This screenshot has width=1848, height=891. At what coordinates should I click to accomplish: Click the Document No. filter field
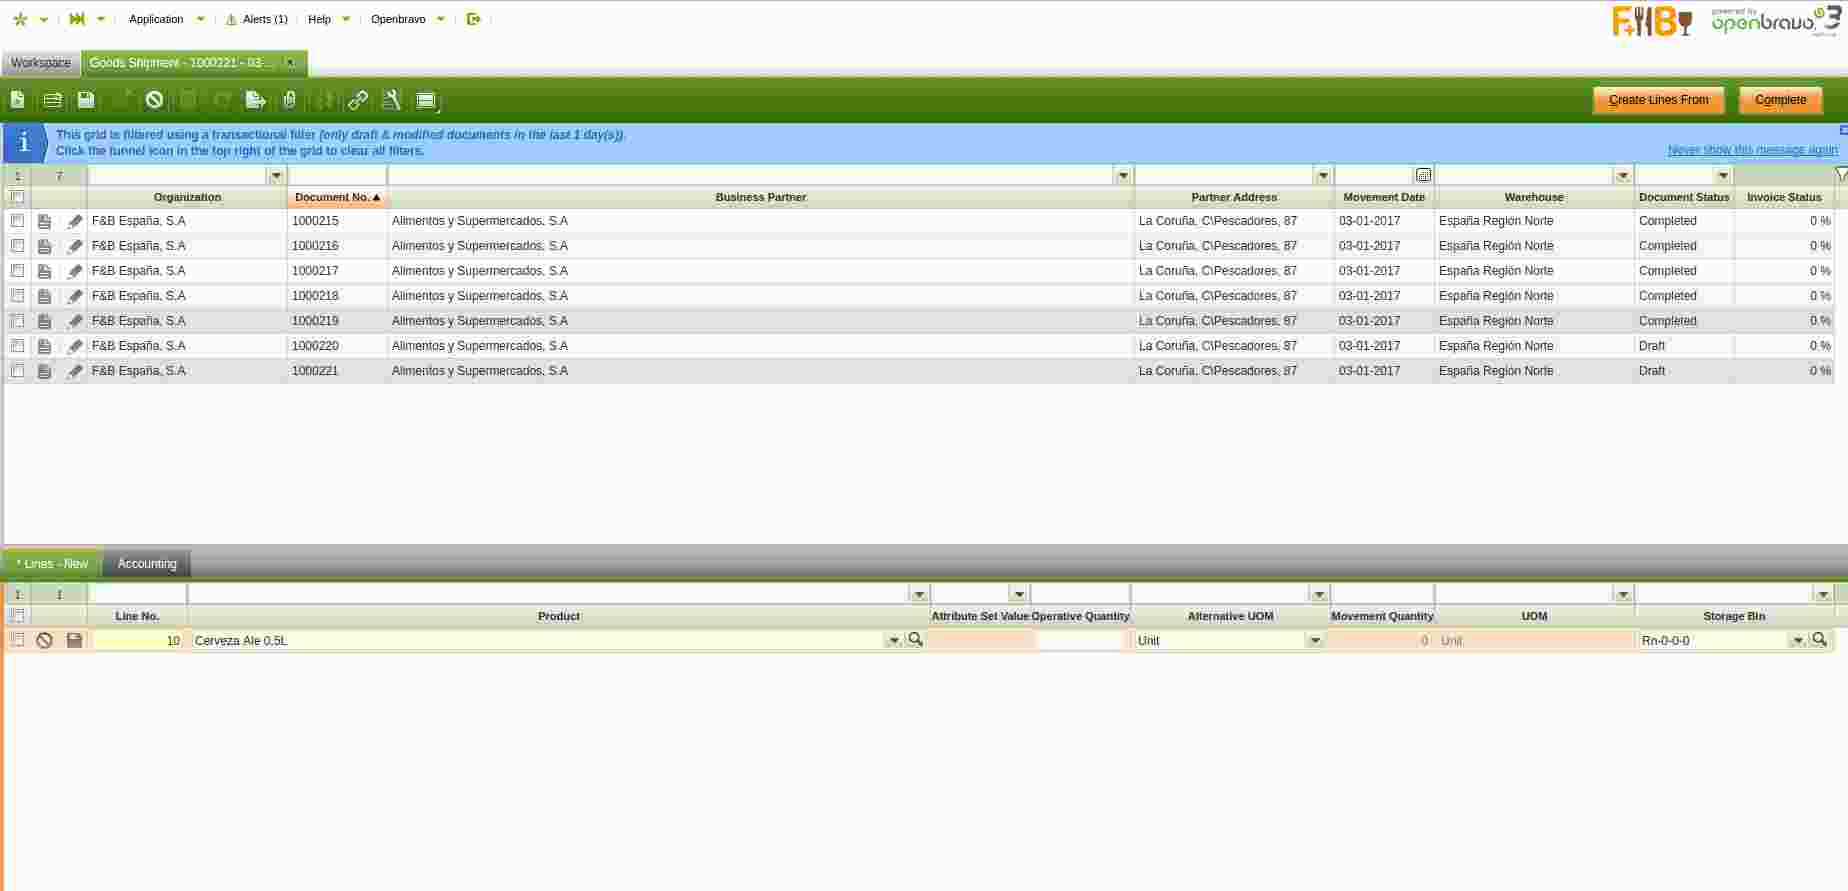pyautogui.click(x=337, y=175)
